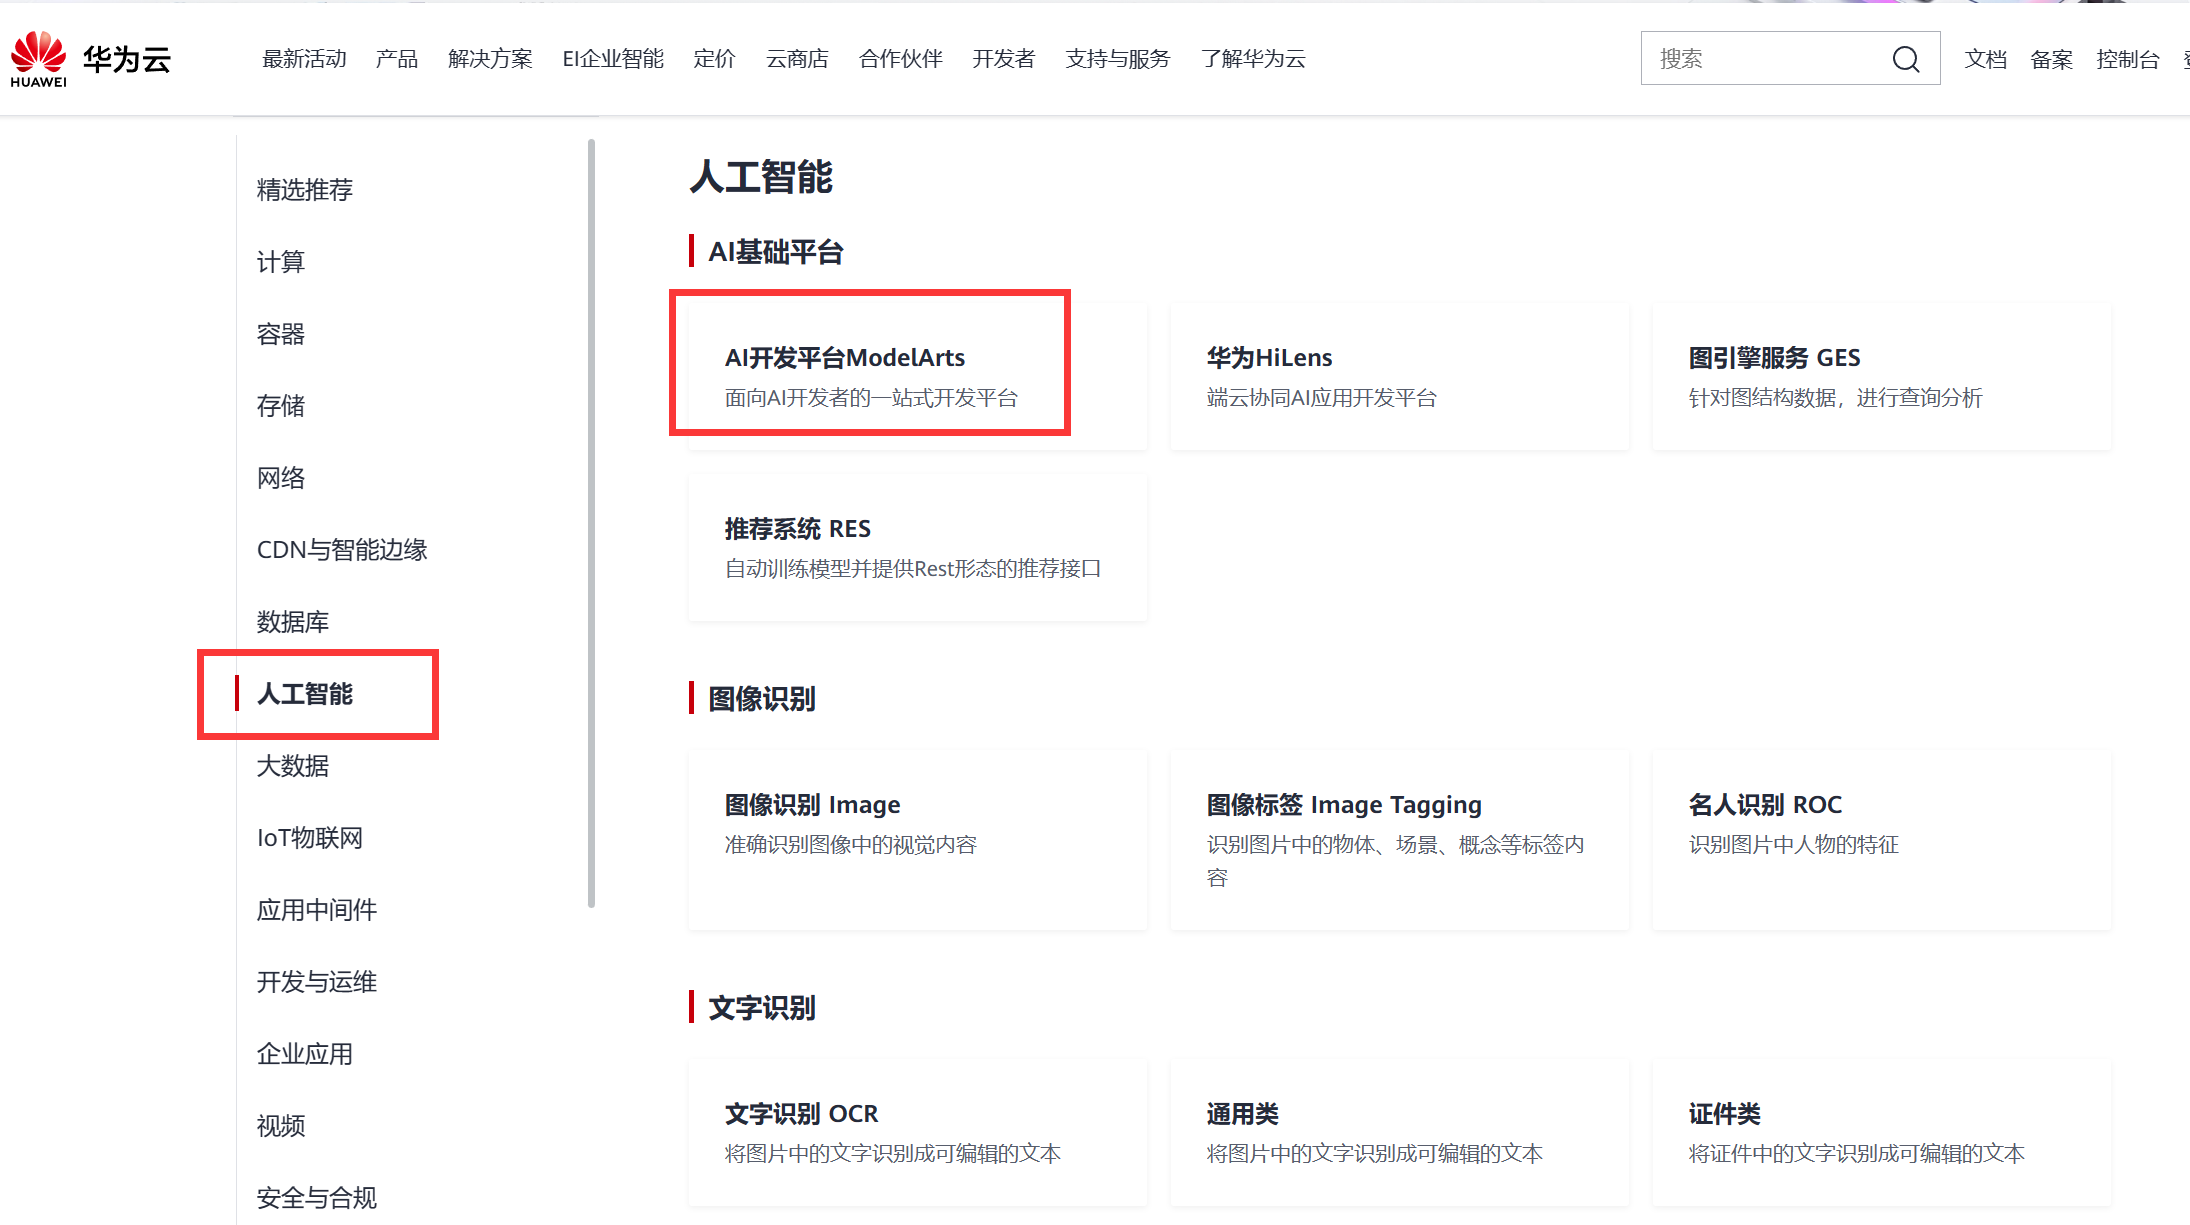Click 将证件中的文字识别成可编辑的文本 description

click(1856, 1154)
